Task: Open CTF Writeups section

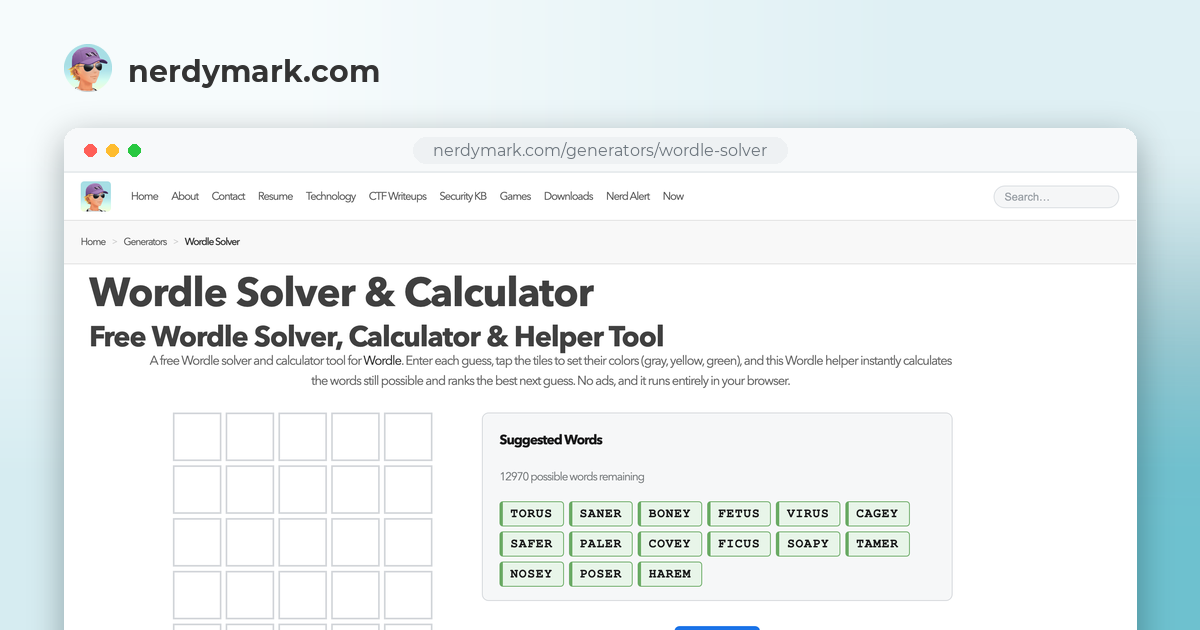Action: pos(397,196)
